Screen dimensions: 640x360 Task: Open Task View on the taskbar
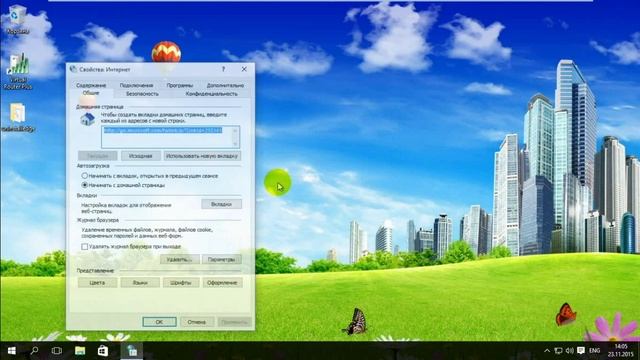pos(57,351)
